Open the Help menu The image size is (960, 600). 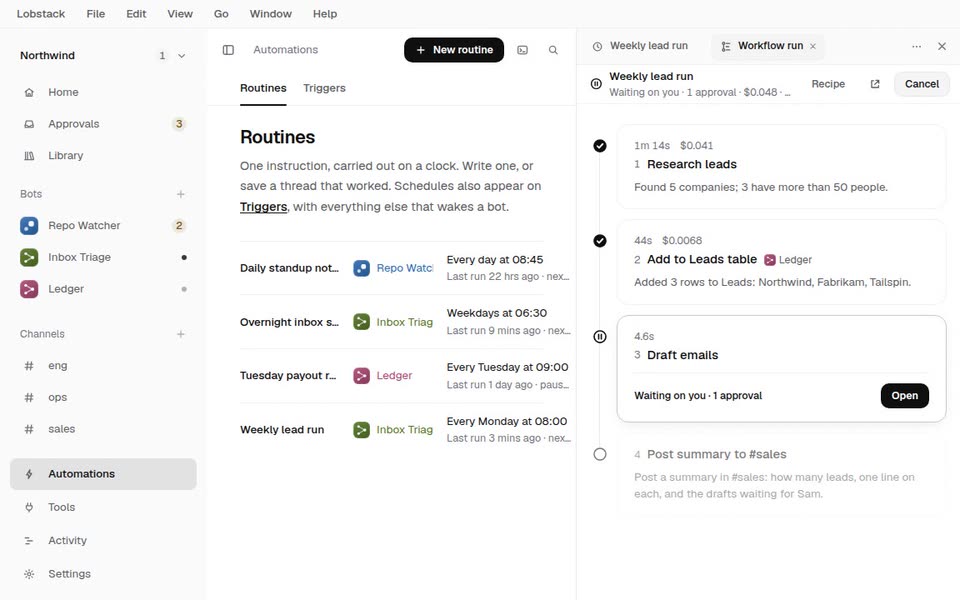tap(325, 13)
